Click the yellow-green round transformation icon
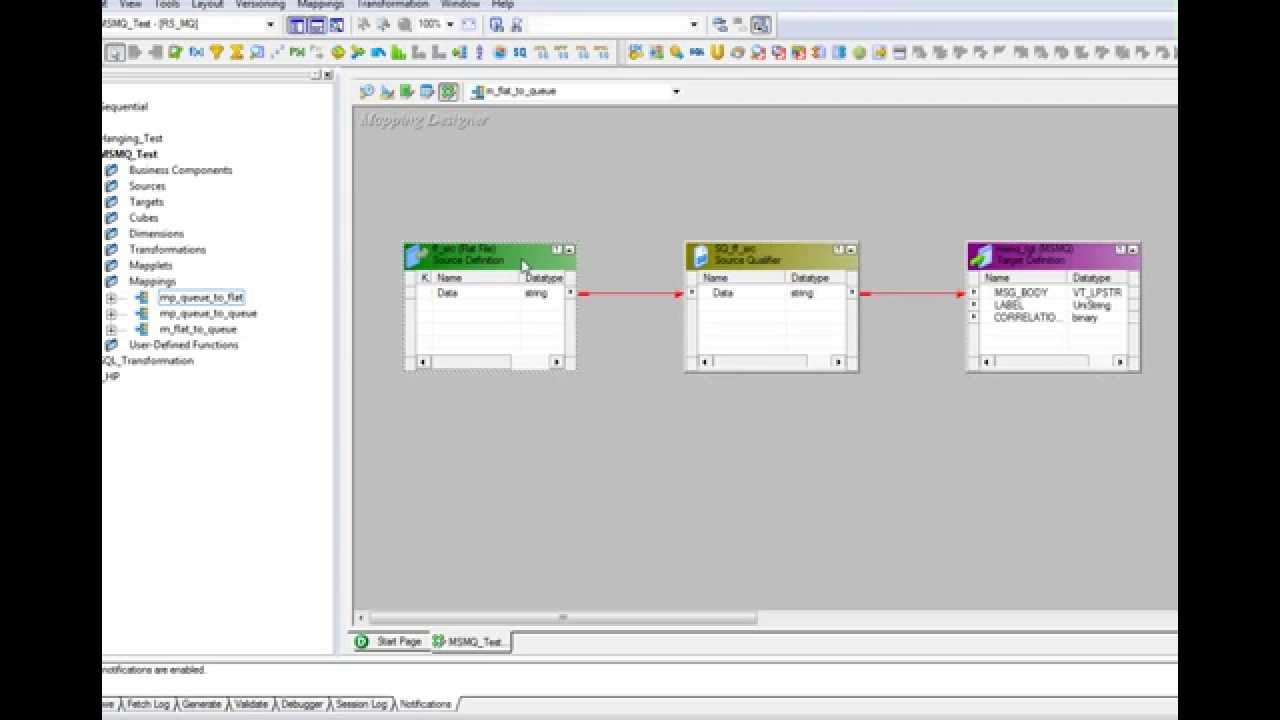 point(338,52)
